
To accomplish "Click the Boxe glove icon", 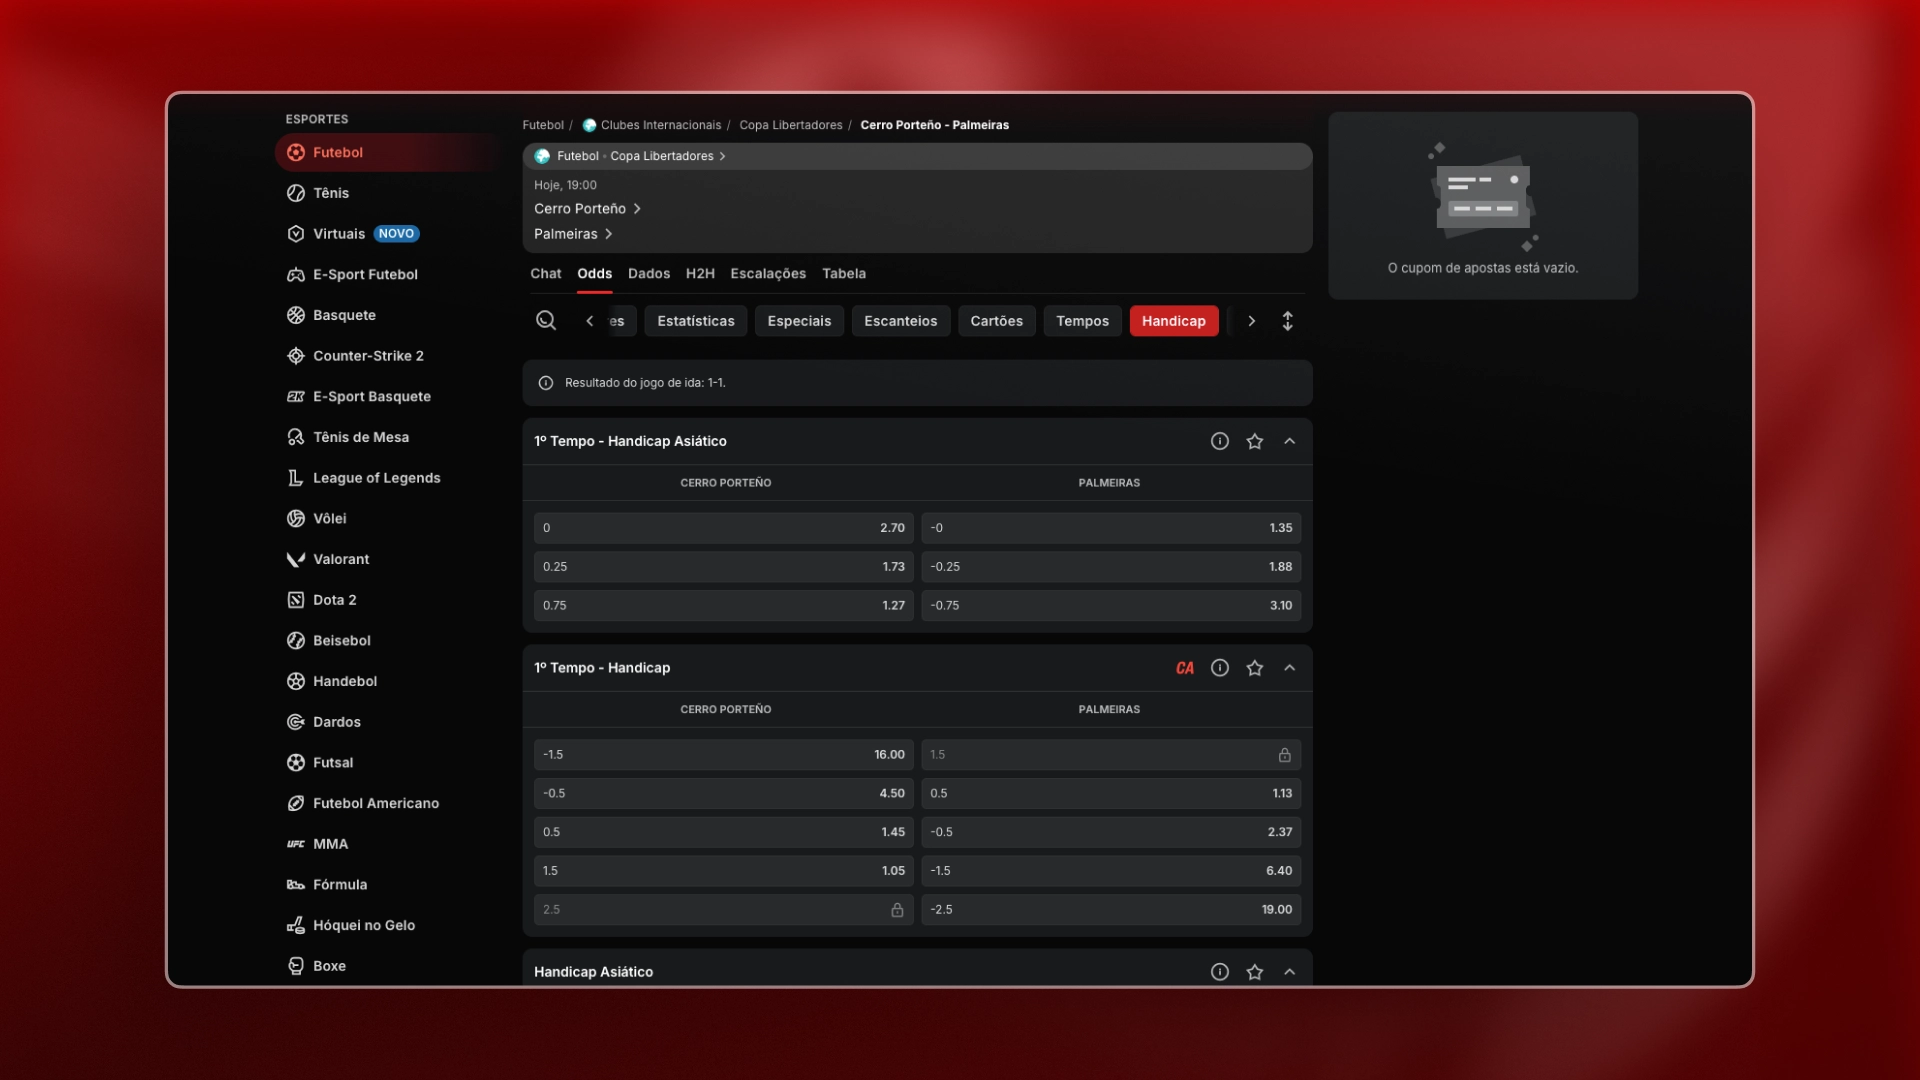I will 296,966.
